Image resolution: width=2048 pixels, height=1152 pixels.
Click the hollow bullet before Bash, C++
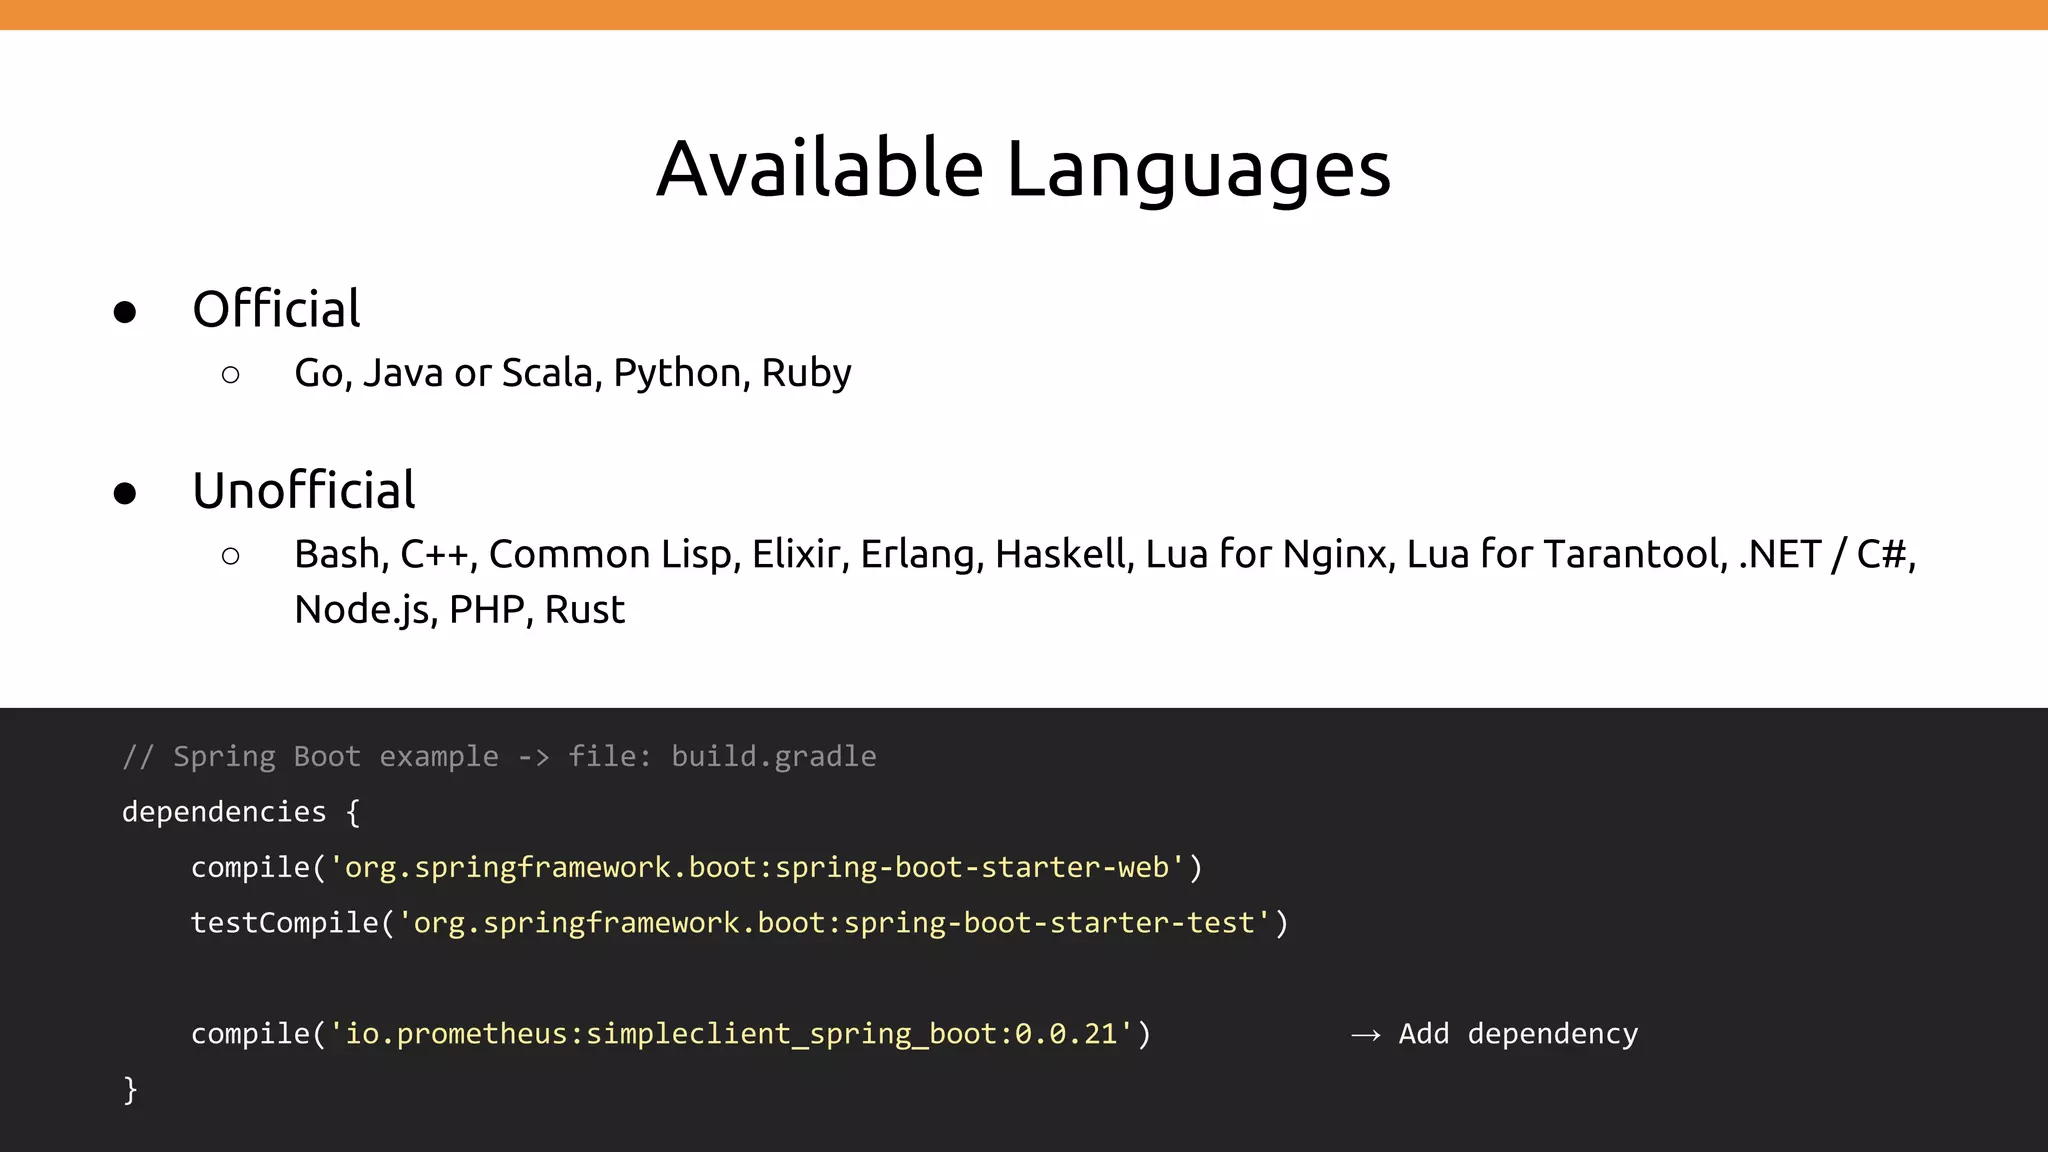point(231,556)
